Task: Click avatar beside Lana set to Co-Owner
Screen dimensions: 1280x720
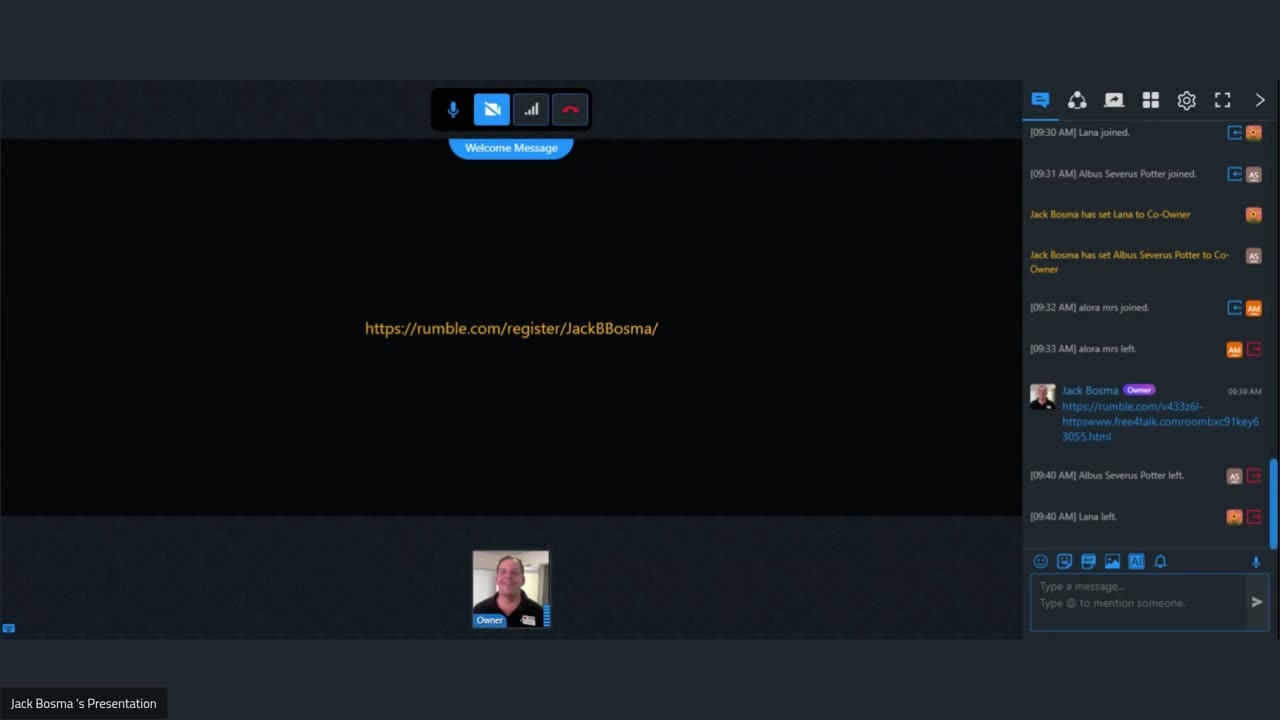Action: [1254, 215]
